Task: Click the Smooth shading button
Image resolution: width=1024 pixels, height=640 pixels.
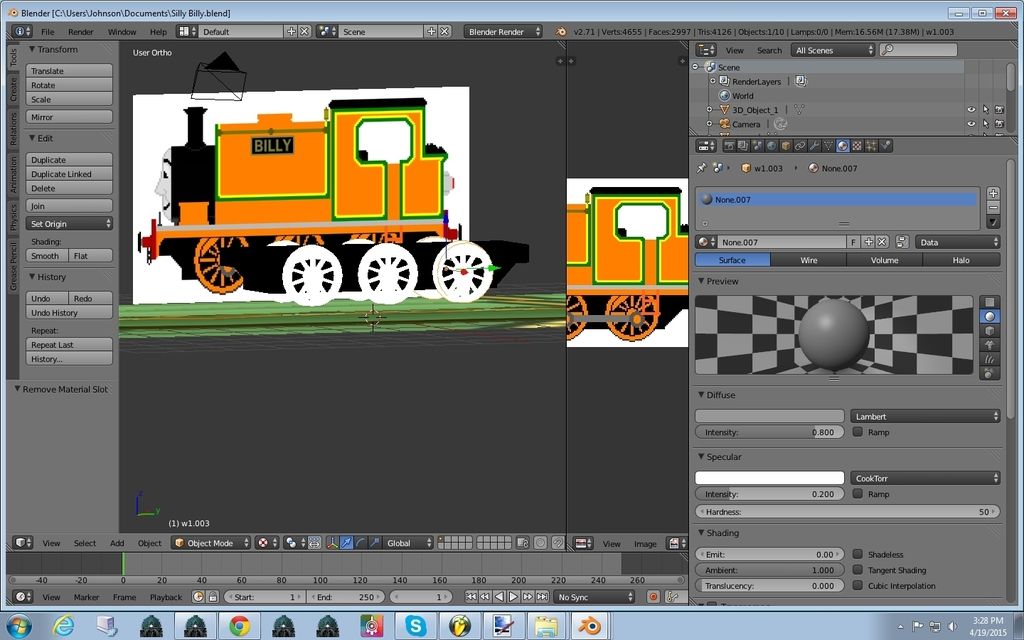Action: (x=47, y=255)
